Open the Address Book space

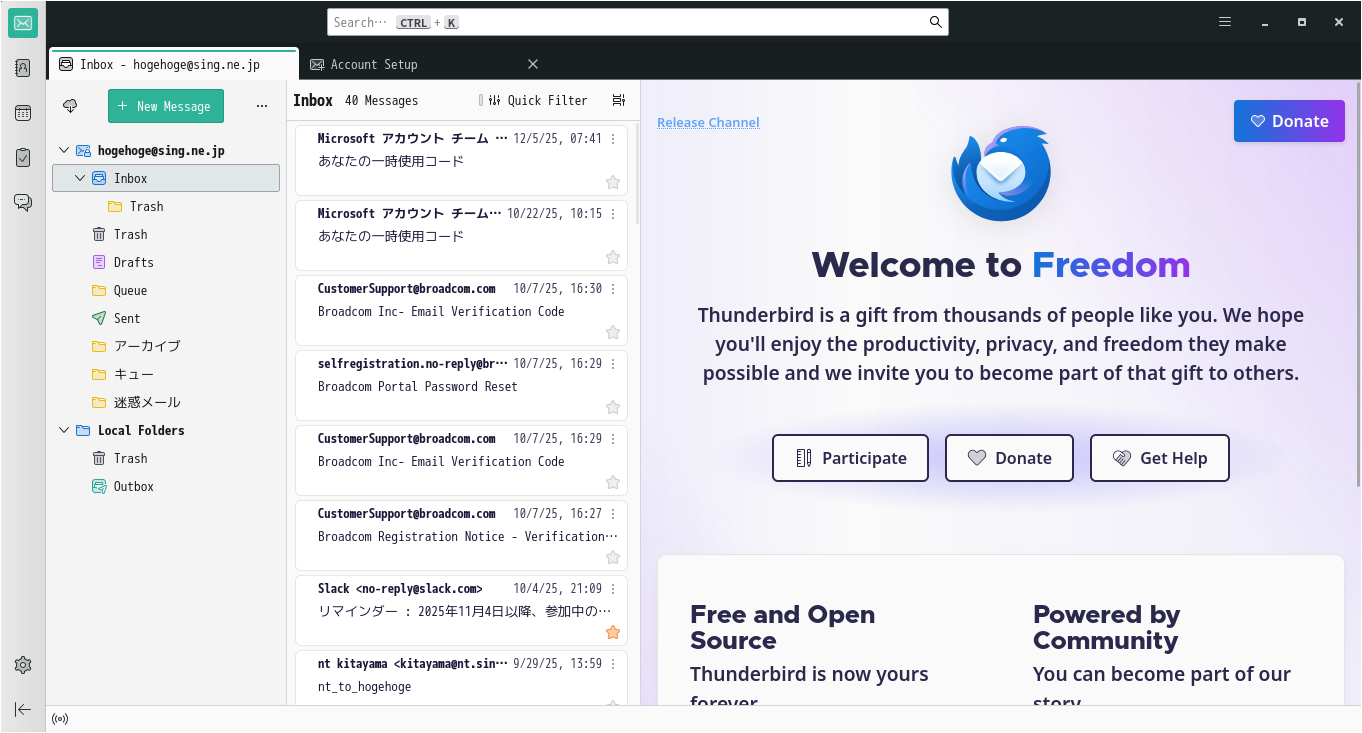[x=23, y=68]
